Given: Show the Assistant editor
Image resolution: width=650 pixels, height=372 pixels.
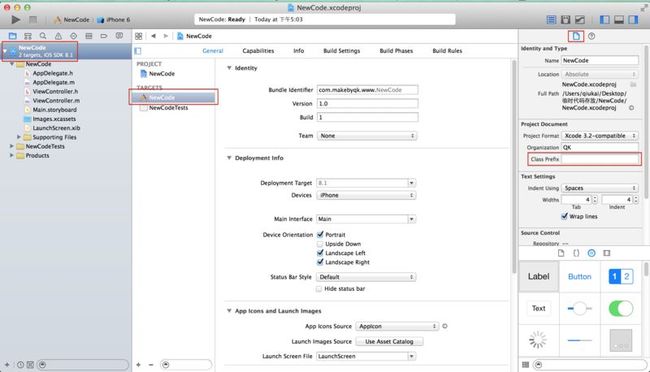Looking at the screenshot, I should tap(565, 19).
